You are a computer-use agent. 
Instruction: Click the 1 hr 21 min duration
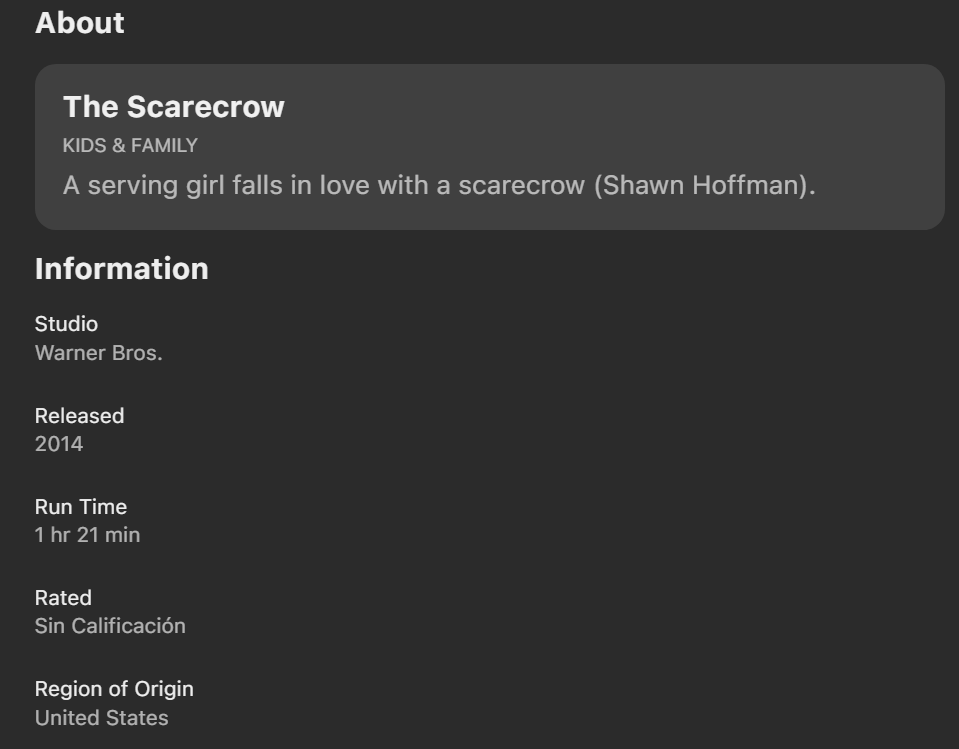pyautogui.click(x=87, y=535)
